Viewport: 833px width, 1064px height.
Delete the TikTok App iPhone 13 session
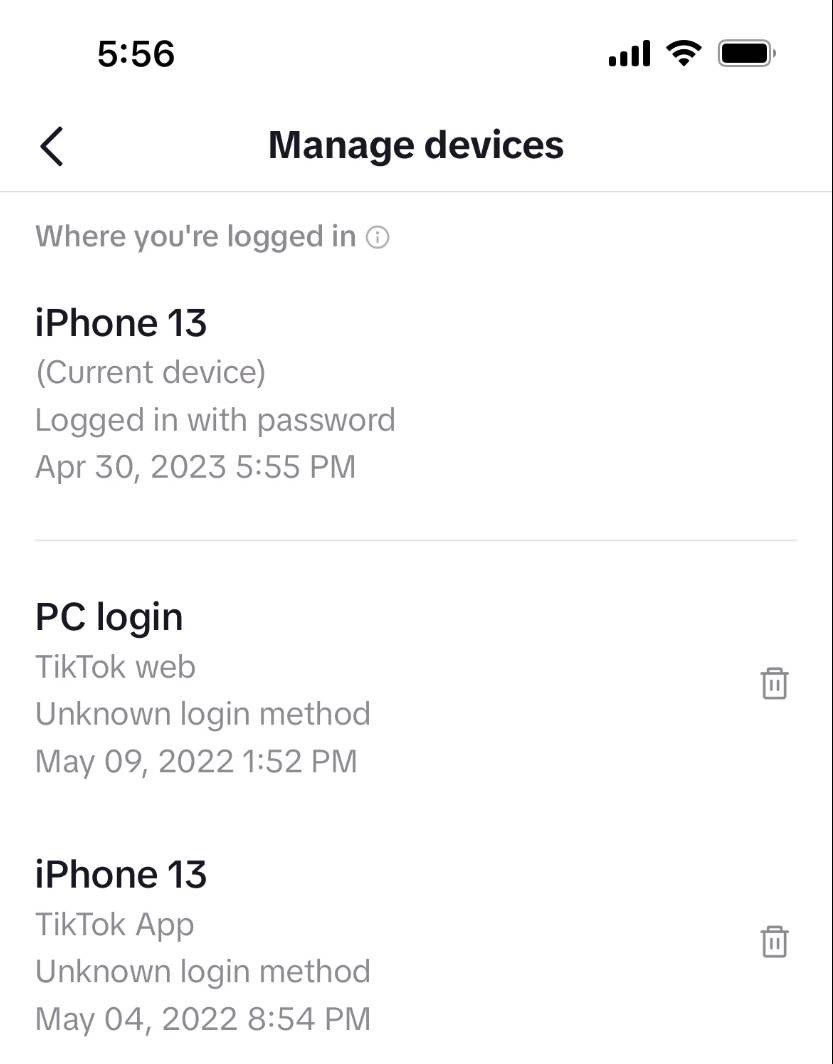774,942
